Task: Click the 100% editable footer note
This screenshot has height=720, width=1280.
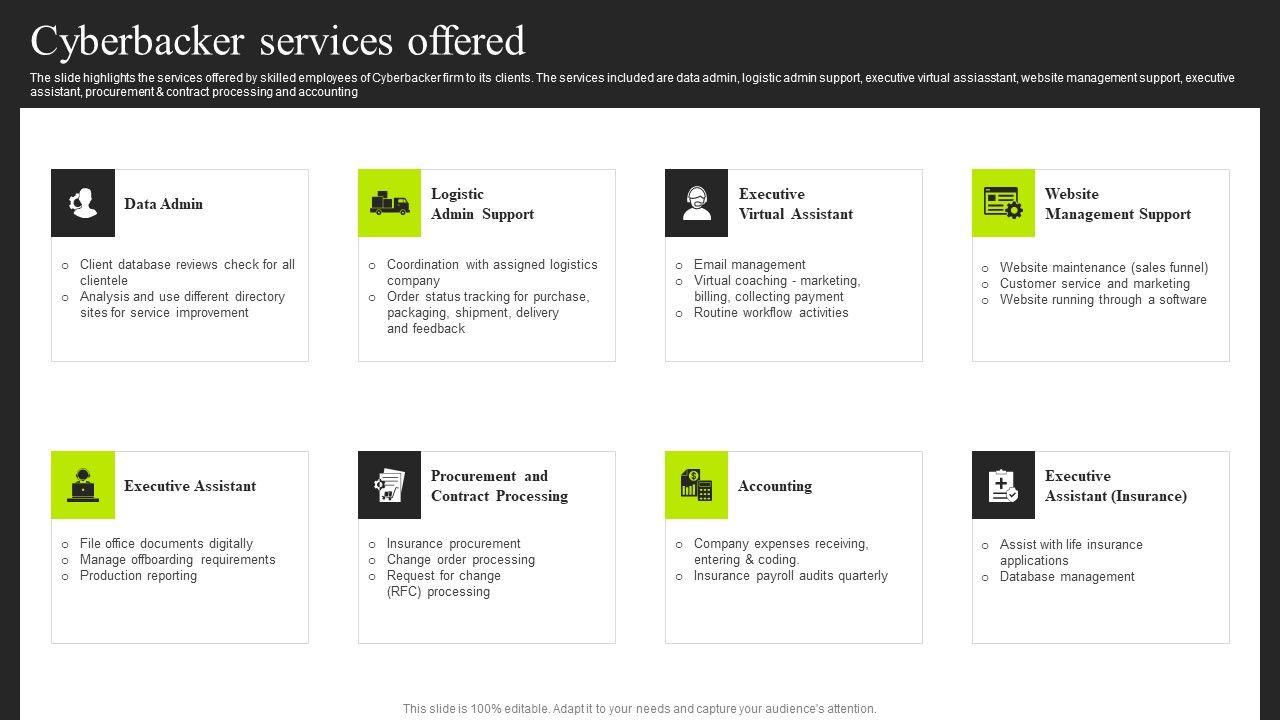Action: (x=640, y=709)
